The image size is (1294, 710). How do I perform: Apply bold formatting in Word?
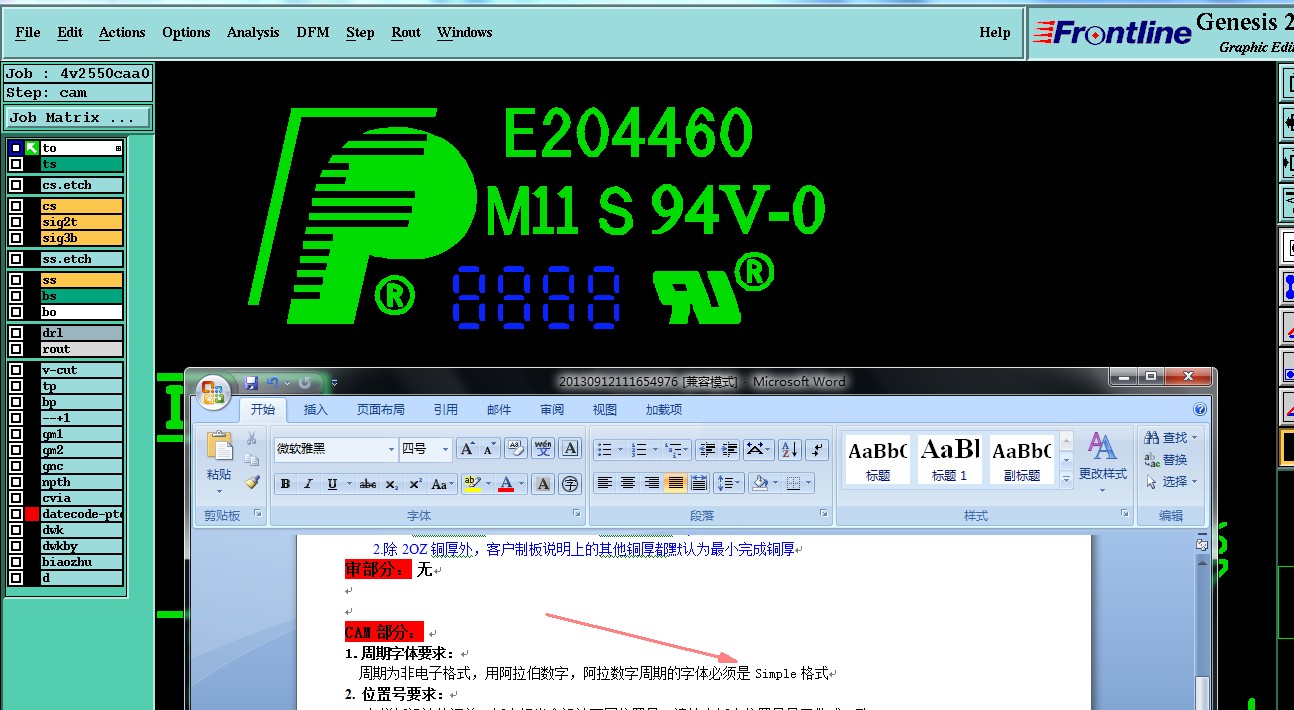286,484
